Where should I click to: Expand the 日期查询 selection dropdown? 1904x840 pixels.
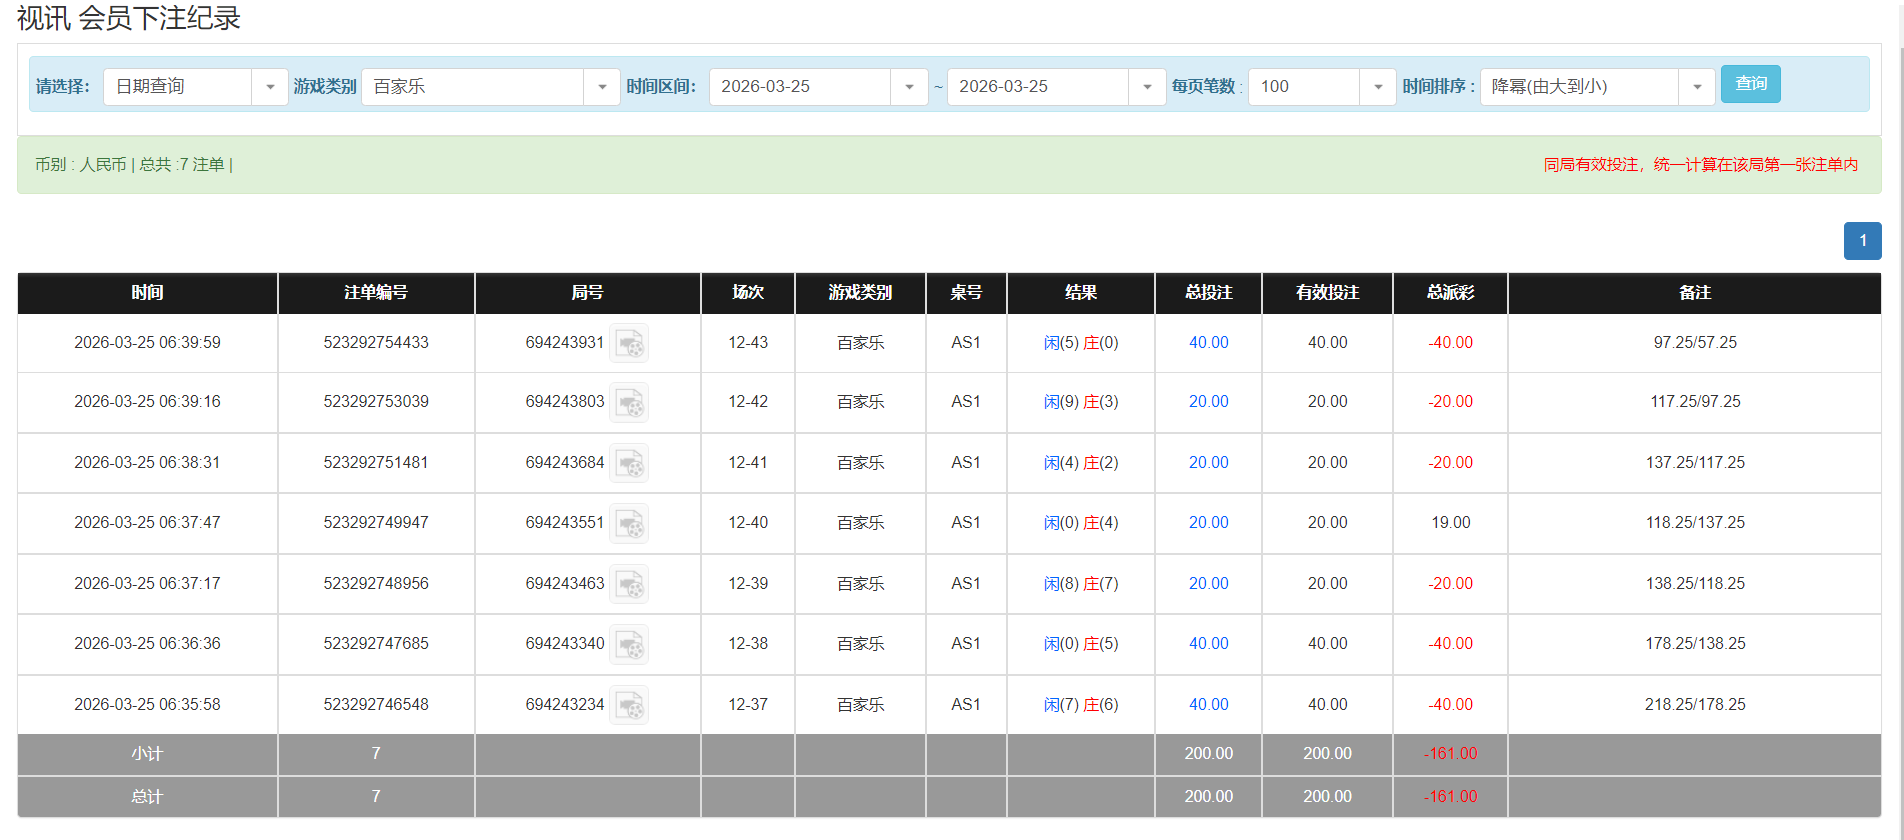(x=269, y=87)
